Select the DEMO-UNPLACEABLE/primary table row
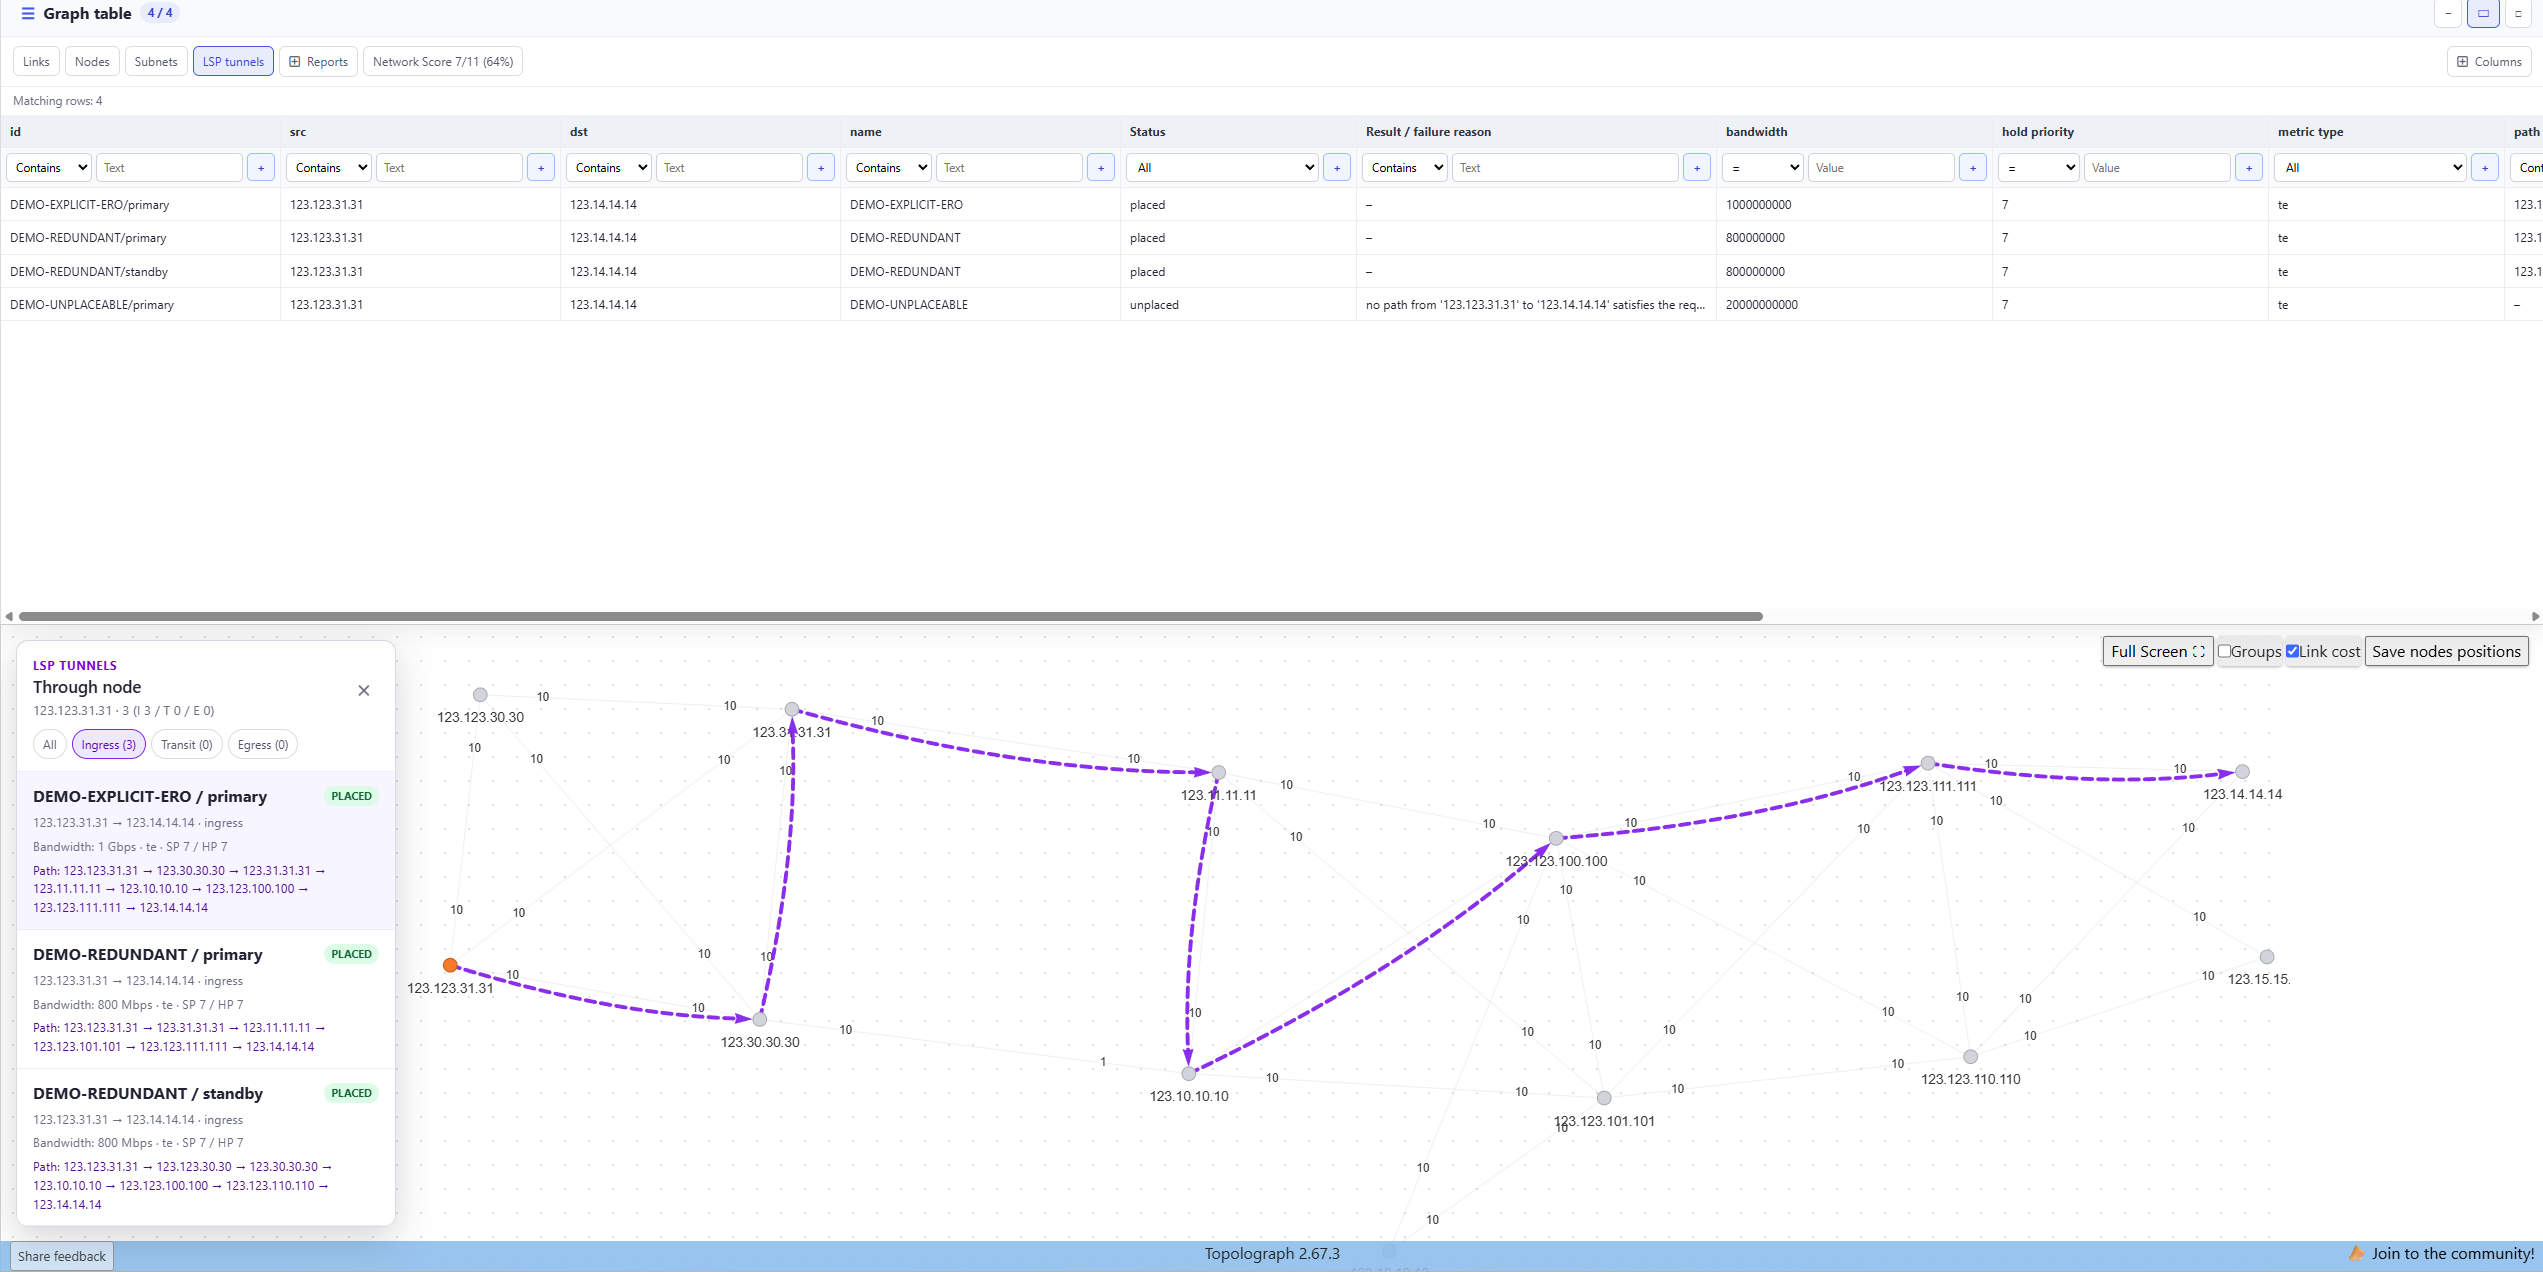 [1271, 305]
